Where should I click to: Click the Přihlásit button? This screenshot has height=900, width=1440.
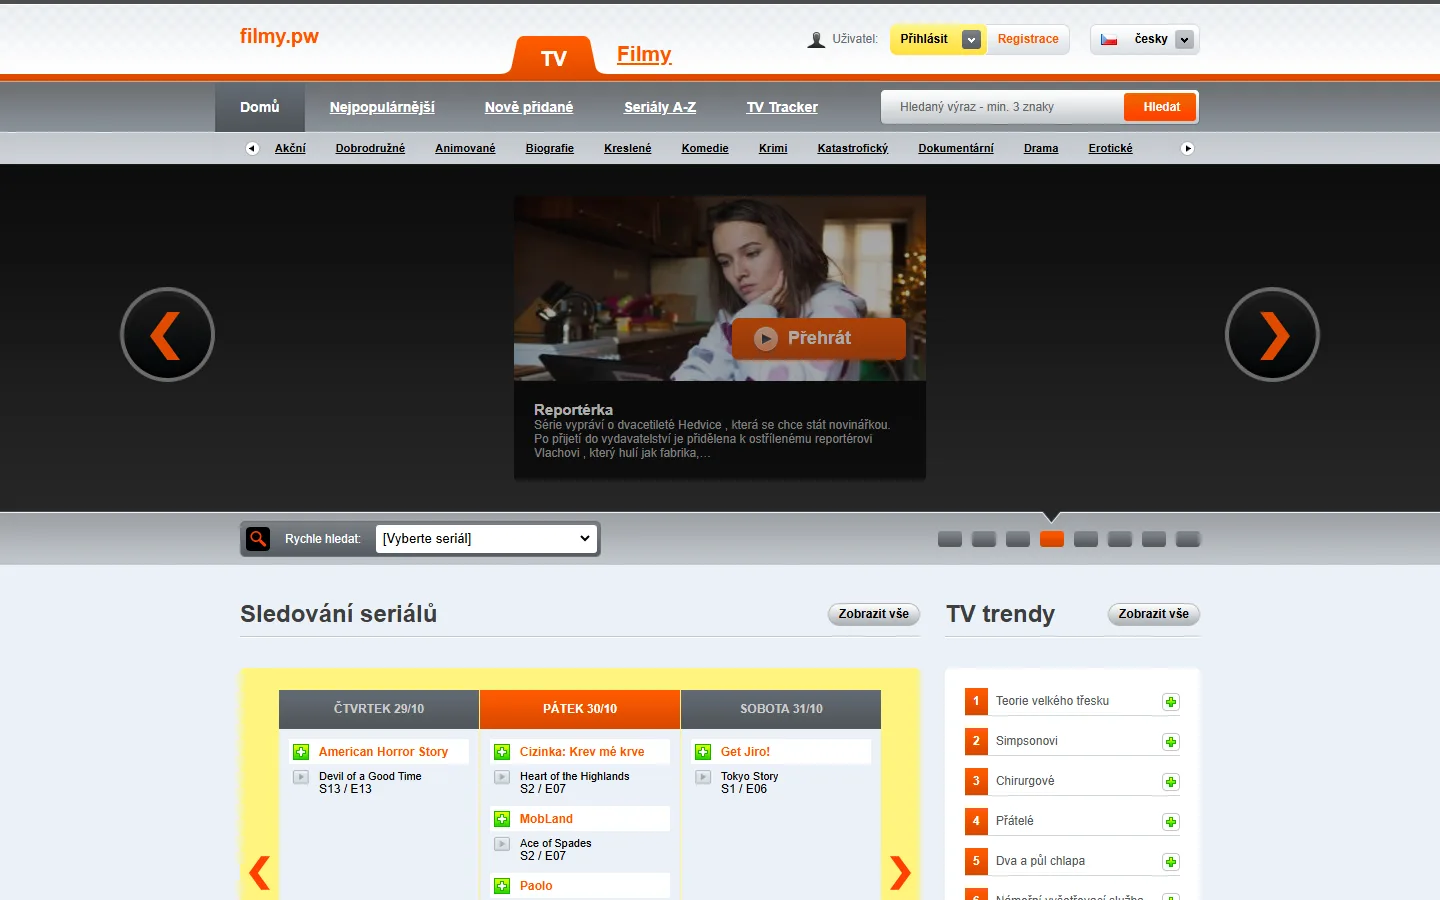tap(924, 40)
